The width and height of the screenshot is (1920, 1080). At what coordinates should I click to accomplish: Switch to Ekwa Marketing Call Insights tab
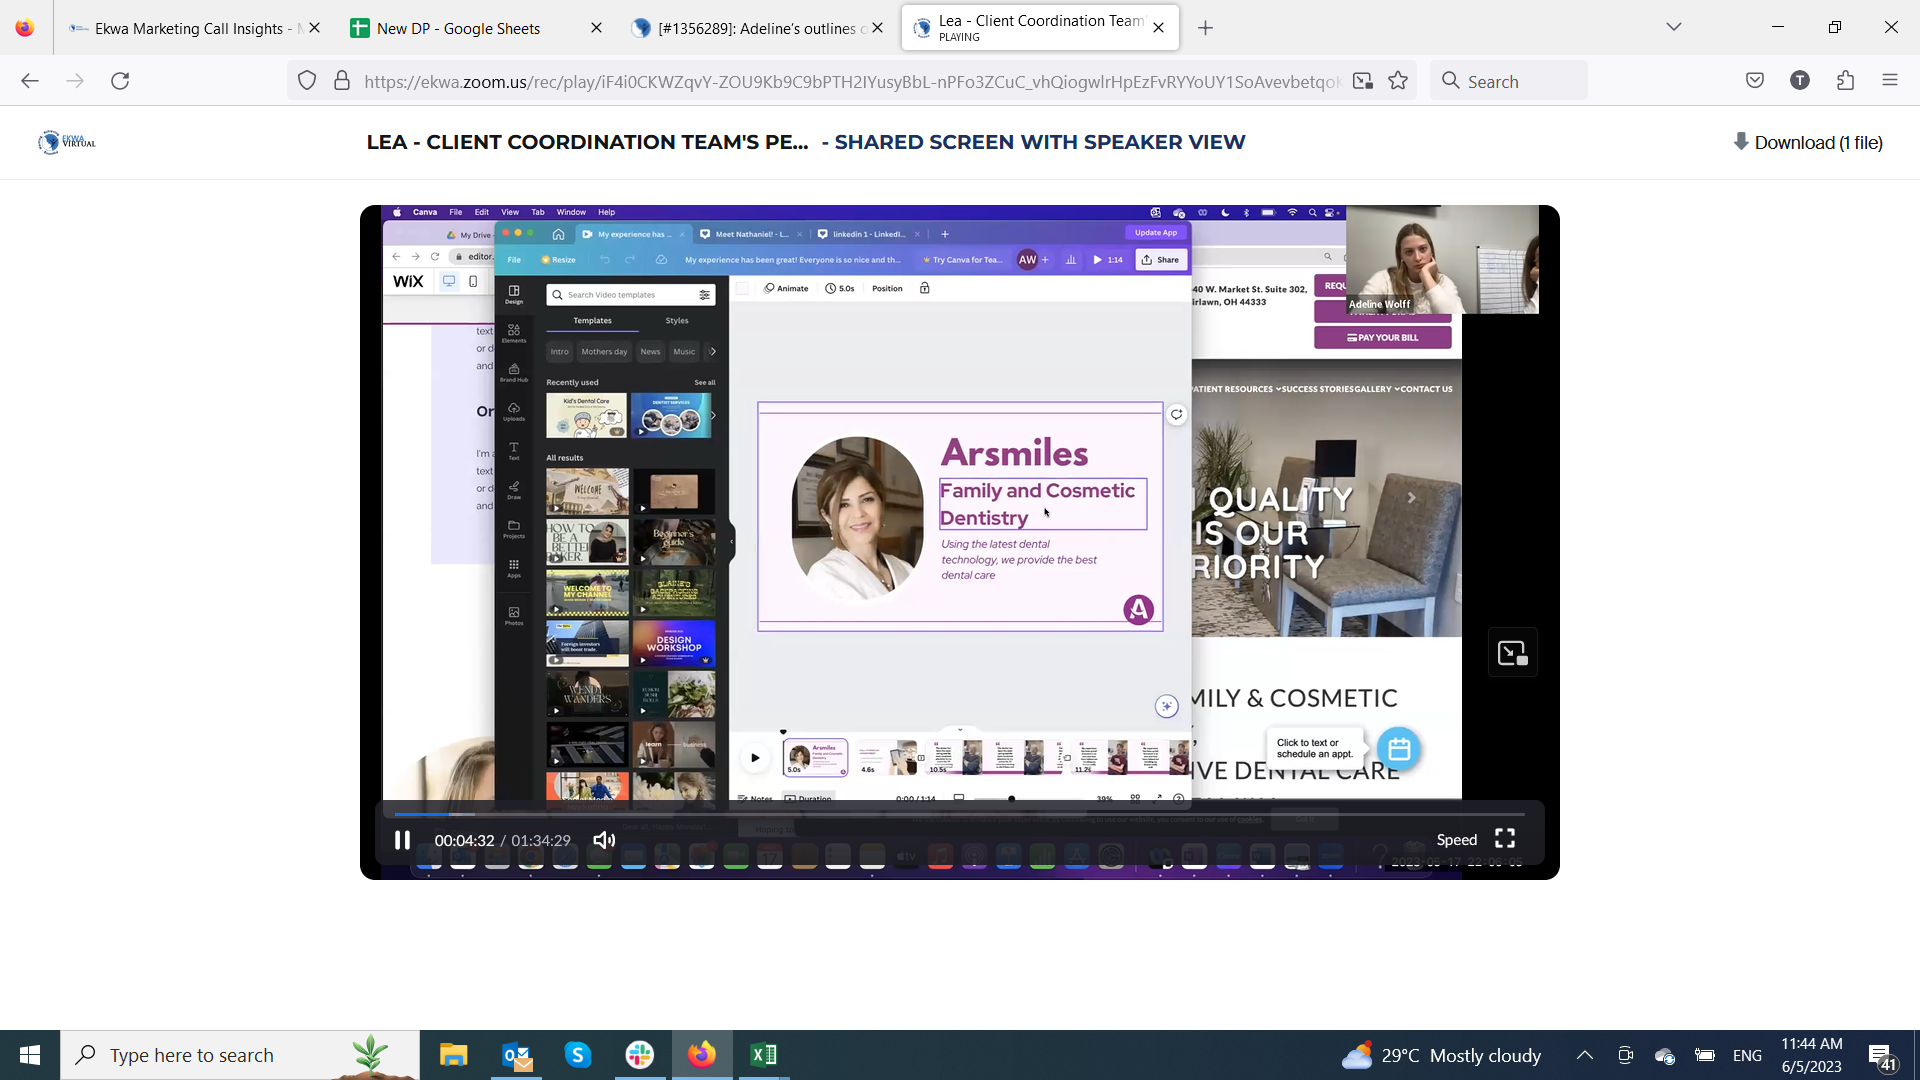[188, 28]
